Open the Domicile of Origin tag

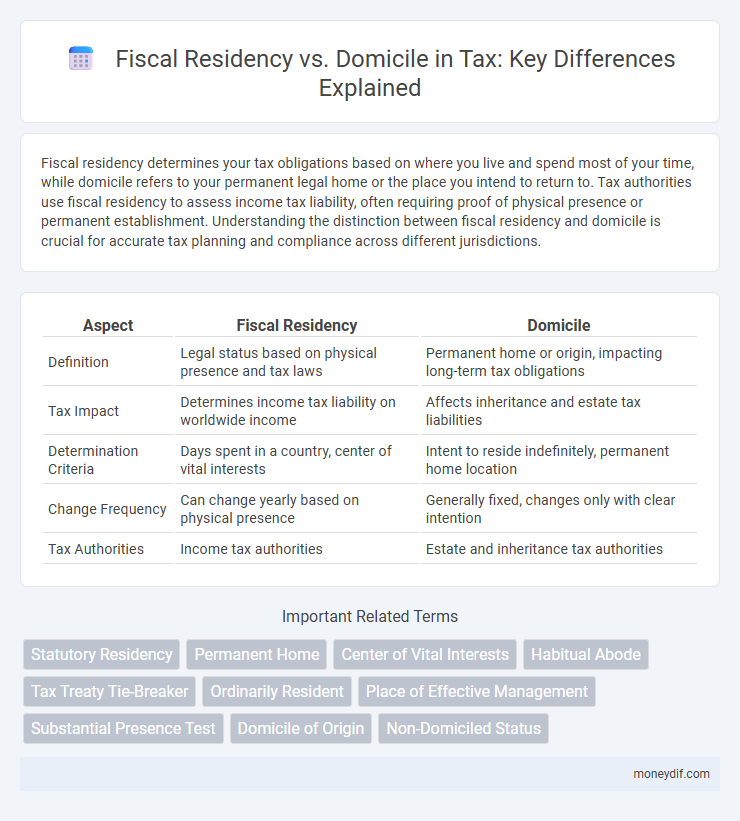tap(301, 729)
